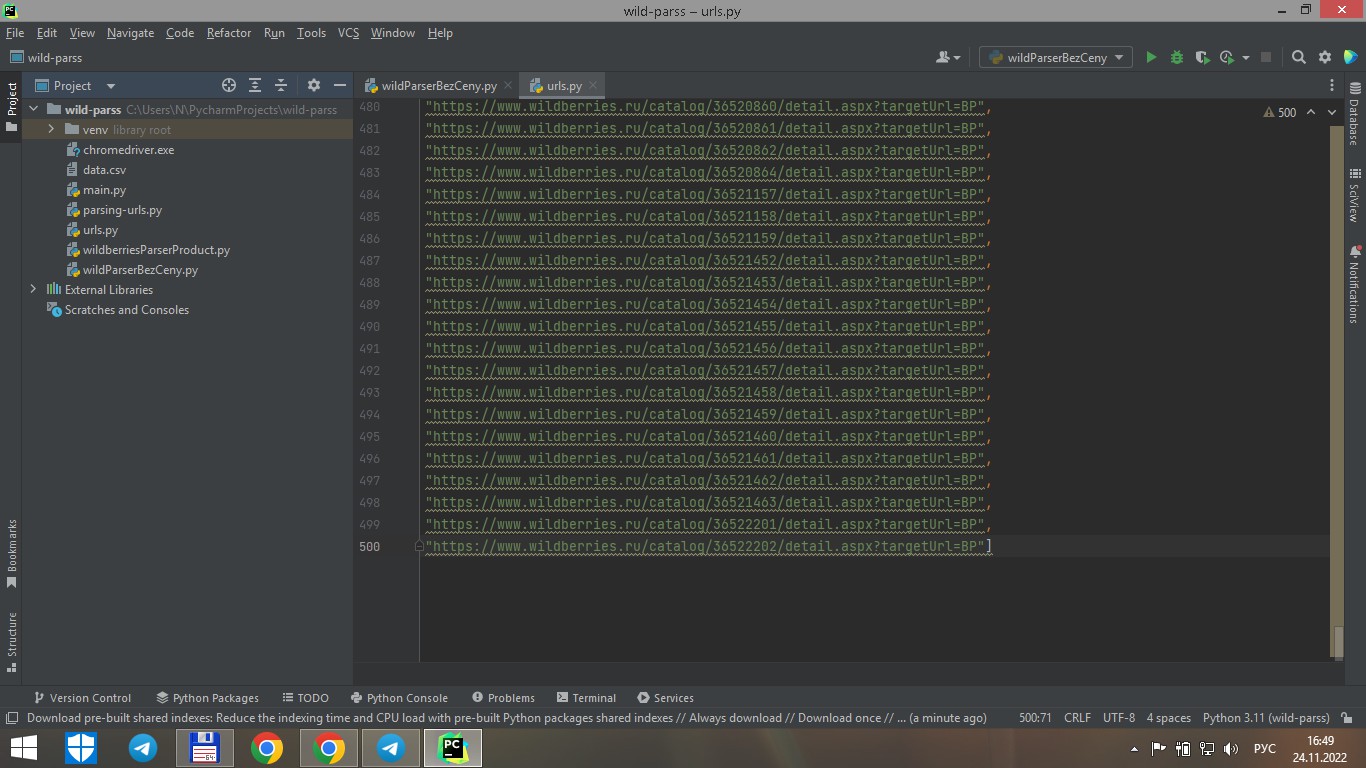Screen dimensions: 1366x768
Task: Click the Stop button in the toolbar
Action: [x=1265, y=58]
